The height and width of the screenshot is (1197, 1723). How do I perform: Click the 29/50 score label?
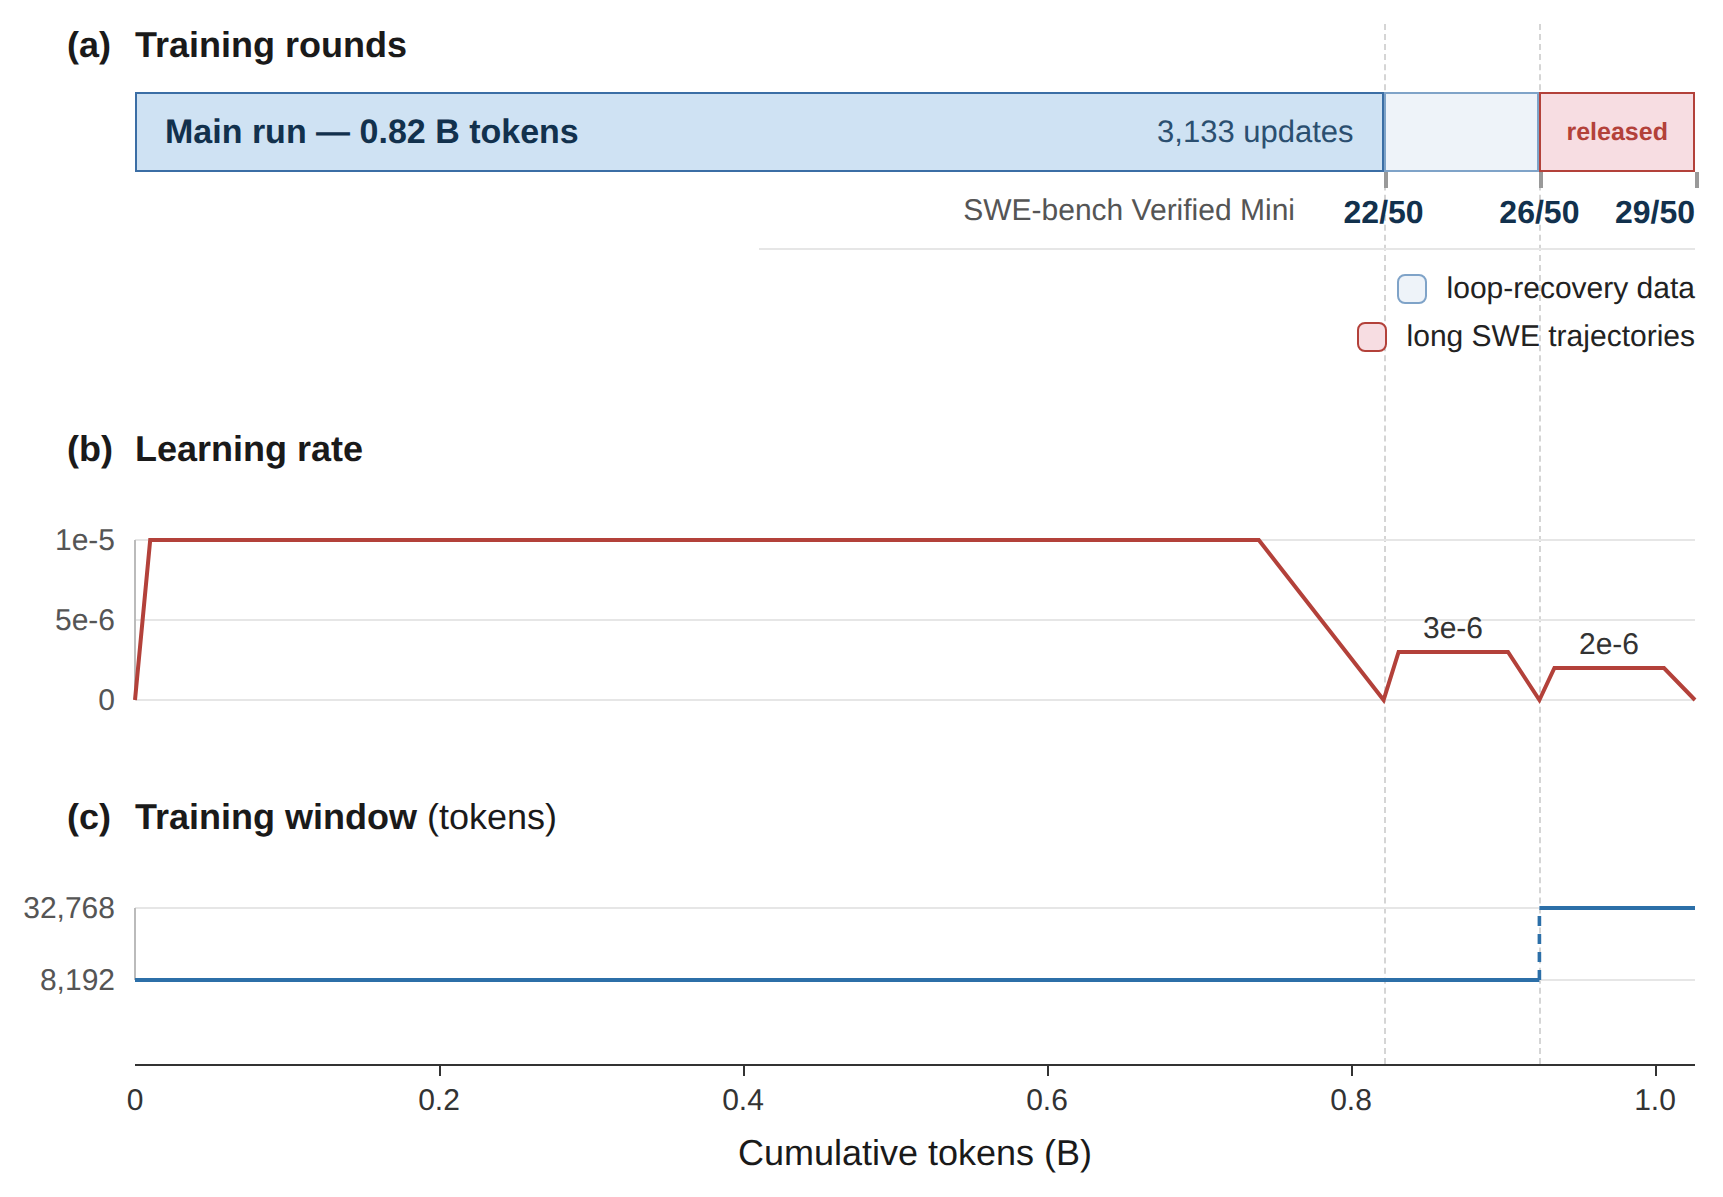(1654, 212)
